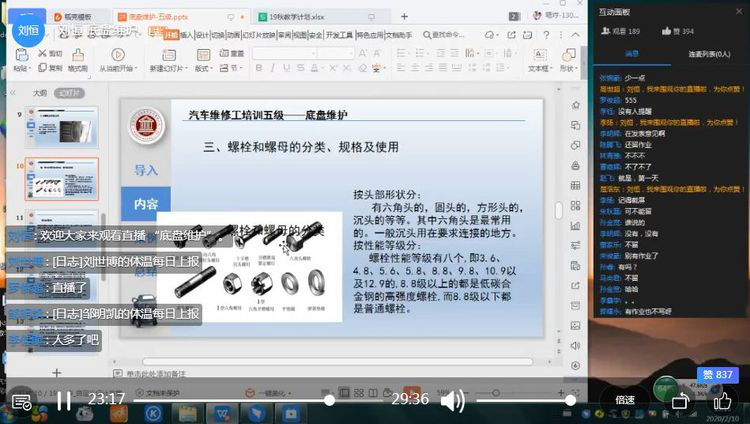Click the 新建幻灯片 icon
Screen dimensions: 750x424
point(169,55)
